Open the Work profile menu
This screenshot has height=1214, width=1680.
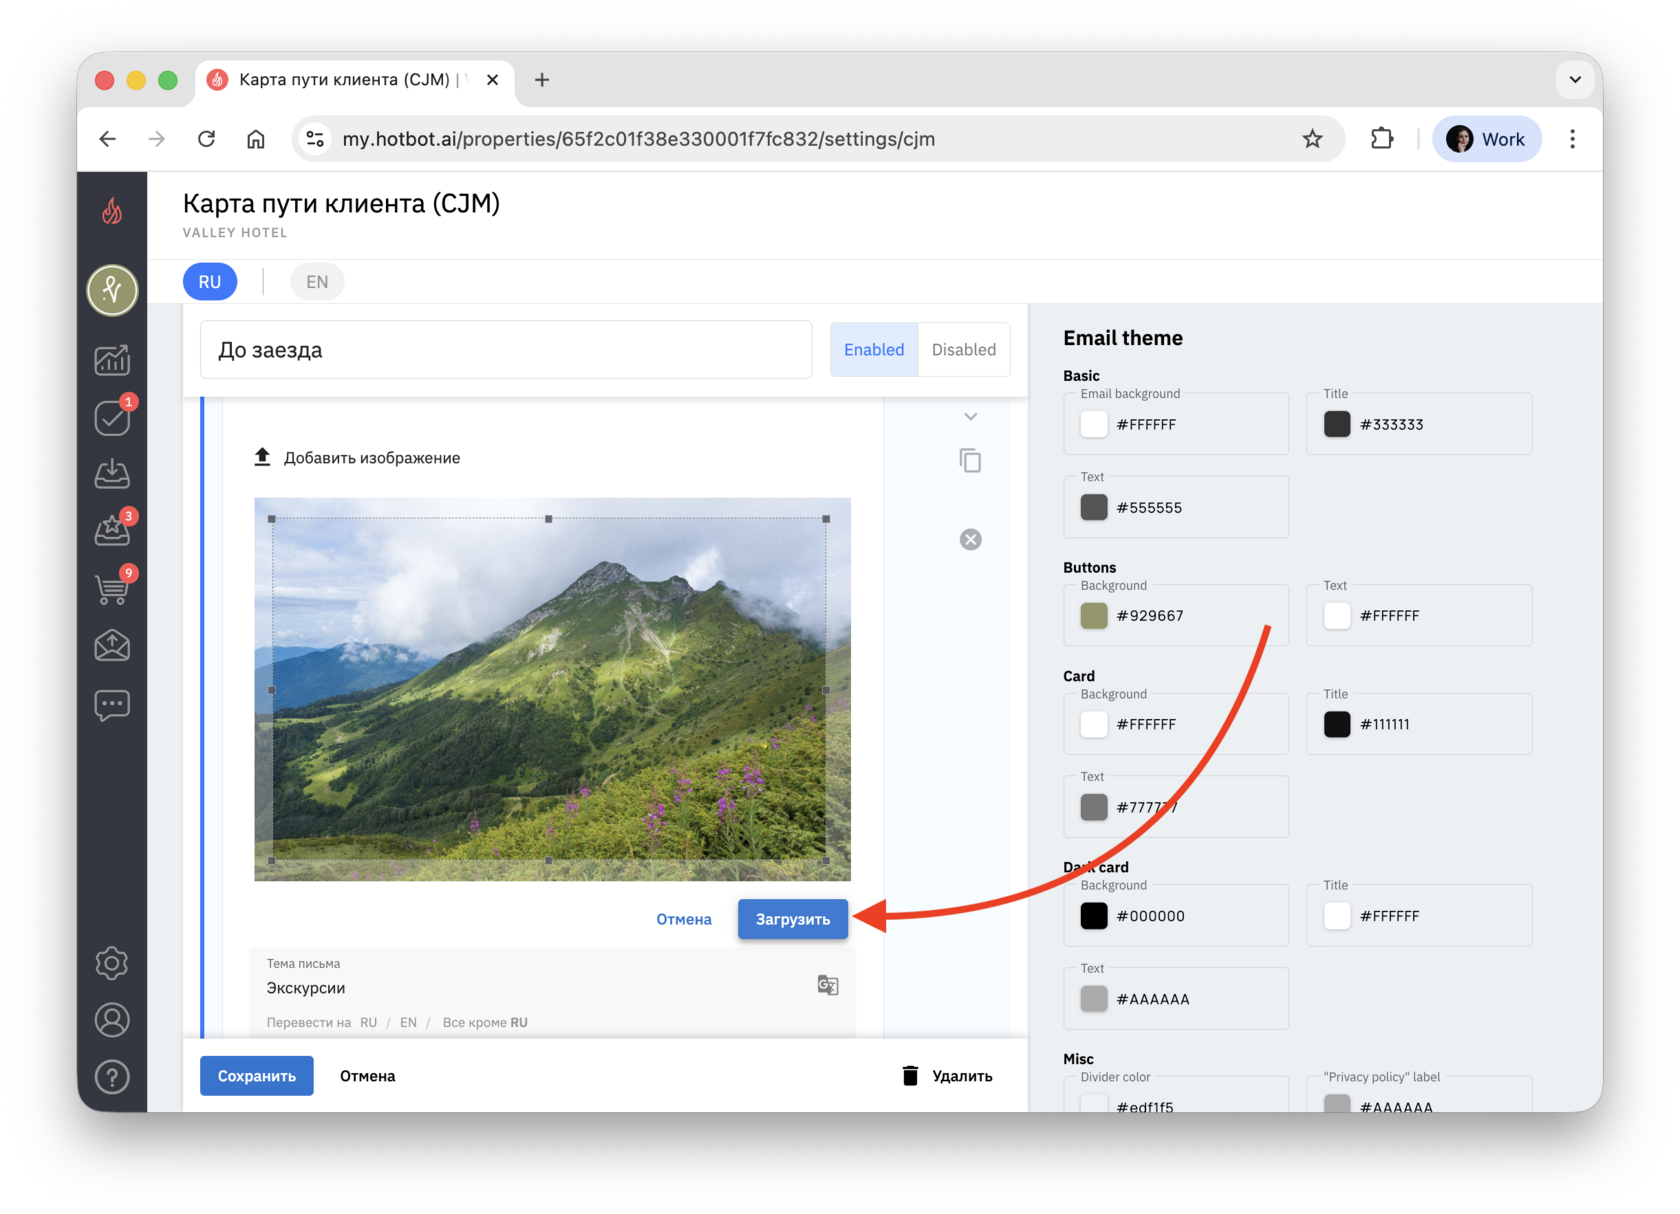click(1487, 139)
